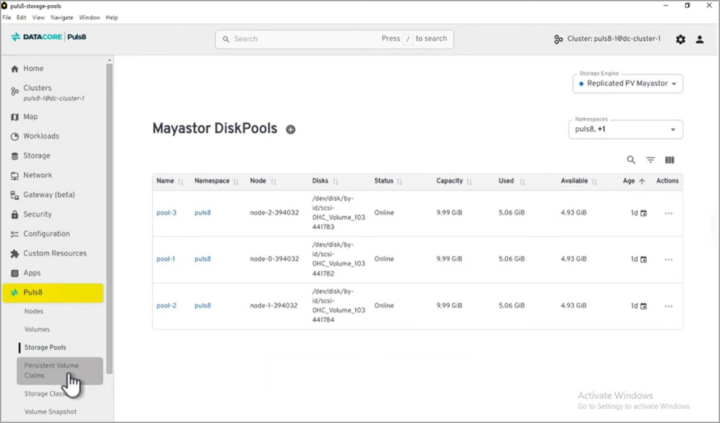This screenshot has height=423, width=720.
Task: Click the filter list icon above table
Action: click(650, 160)
